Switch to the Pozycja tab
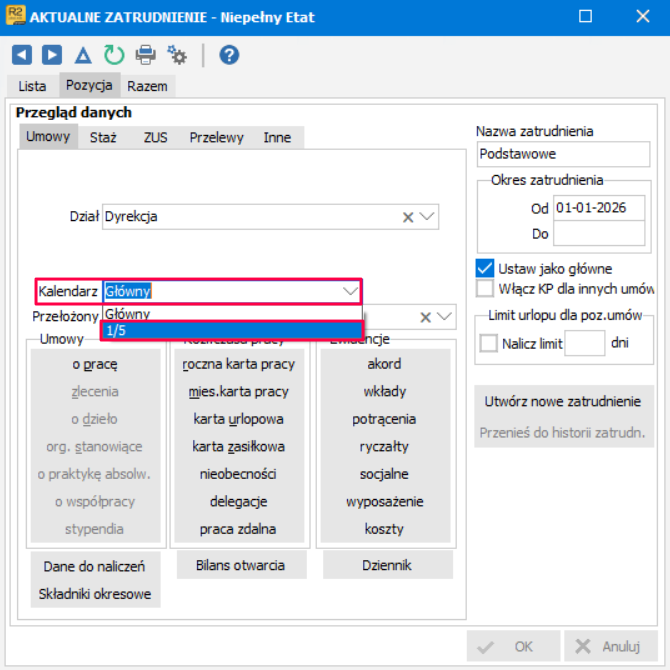Viewport: 670px width, 670px height. [89, 85]
